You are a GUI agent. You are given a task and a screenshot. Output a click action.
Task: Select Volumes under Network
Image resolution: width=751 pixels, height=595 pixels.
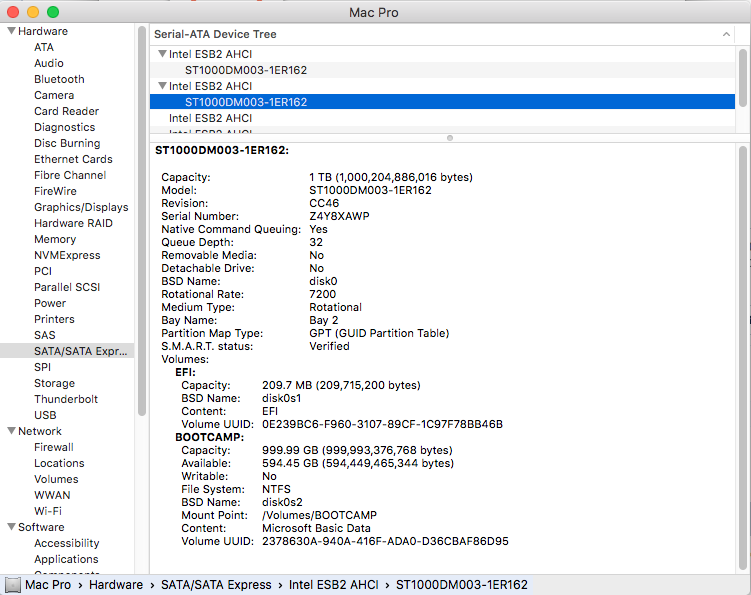tap(56, 479)
